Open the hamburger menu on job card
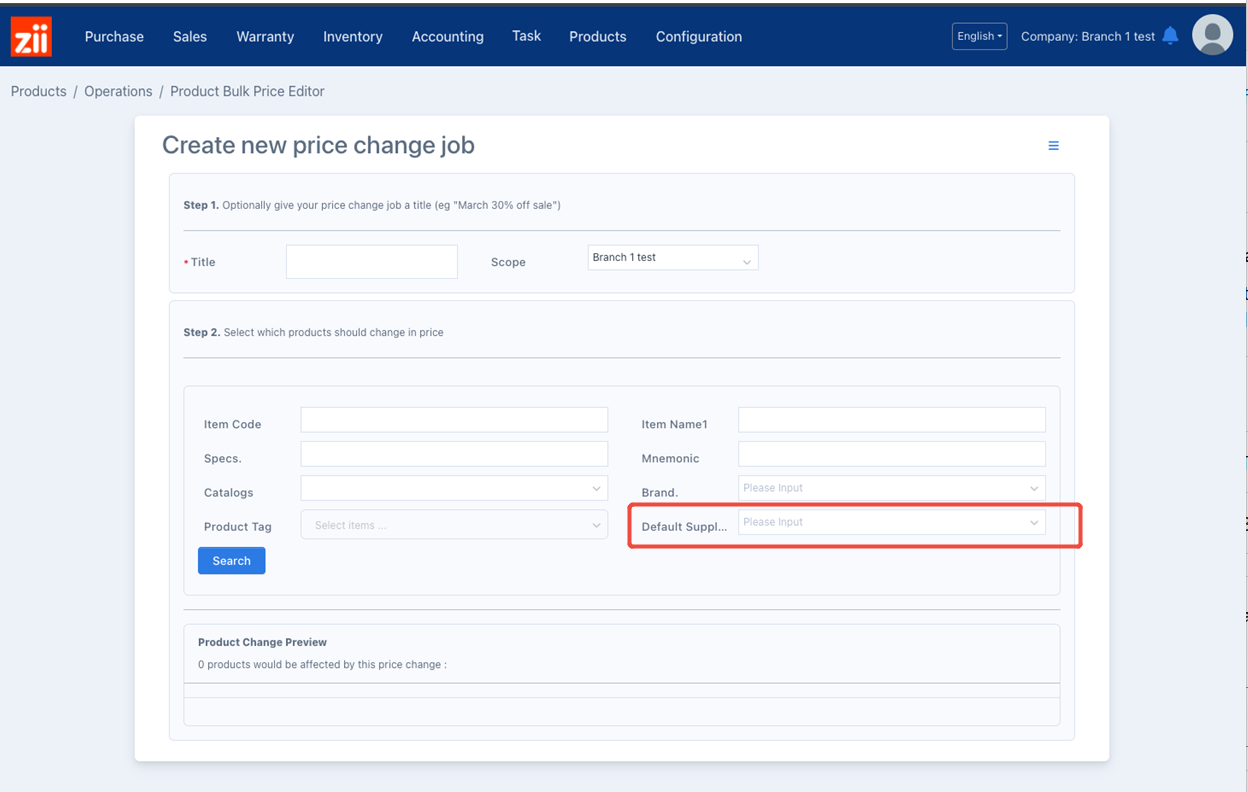1248x792 pixels. click(1053, 146)
